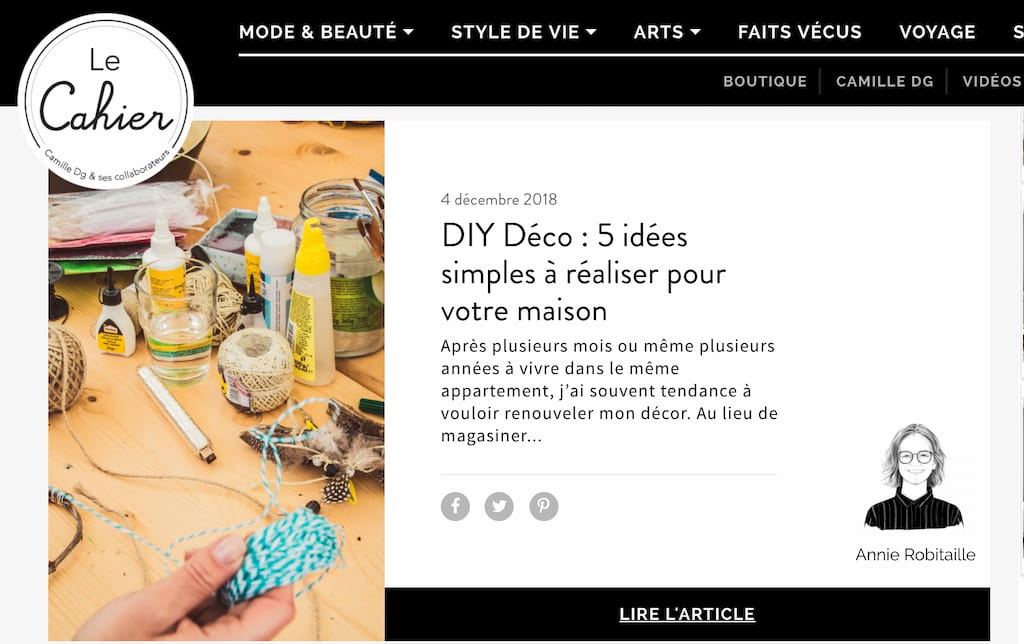Image resolution: width=1024 pixels, height=644 pixels.
Task: Share article via Twitter icon
Action: pyautogui.click(x=499, y=506)
